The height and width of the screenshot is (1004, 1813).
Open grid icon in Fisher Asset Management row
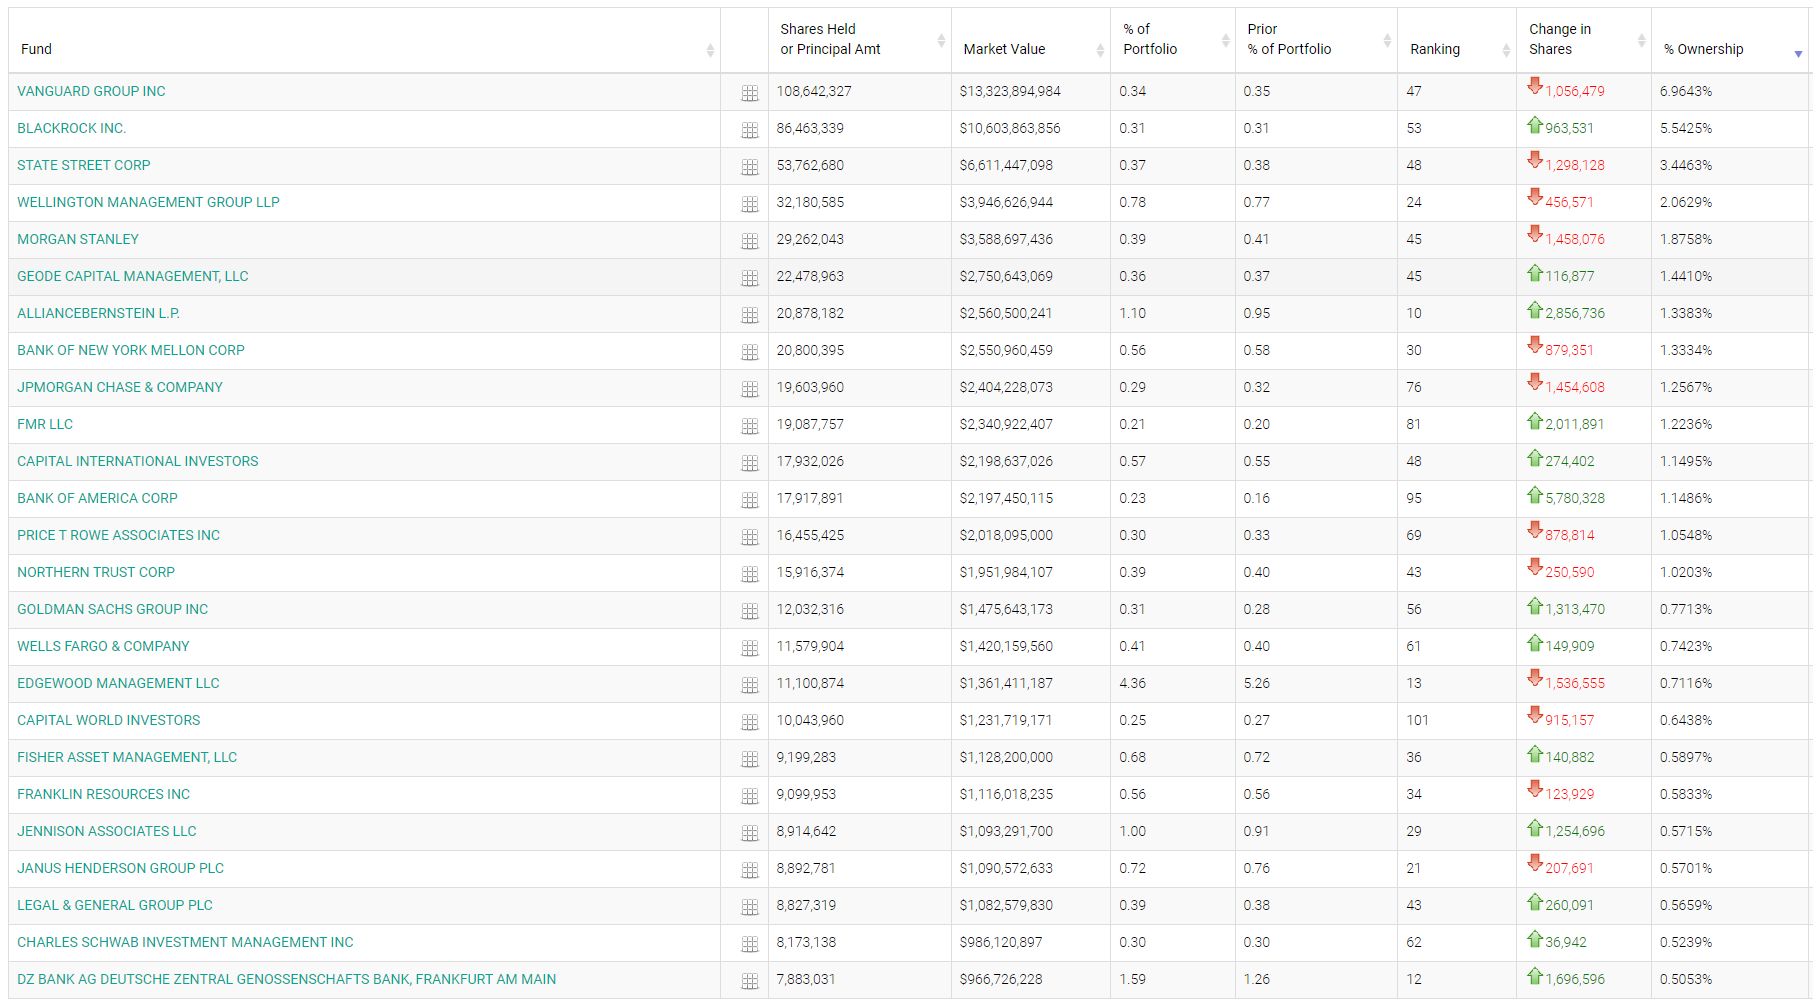tap(749, 759)
